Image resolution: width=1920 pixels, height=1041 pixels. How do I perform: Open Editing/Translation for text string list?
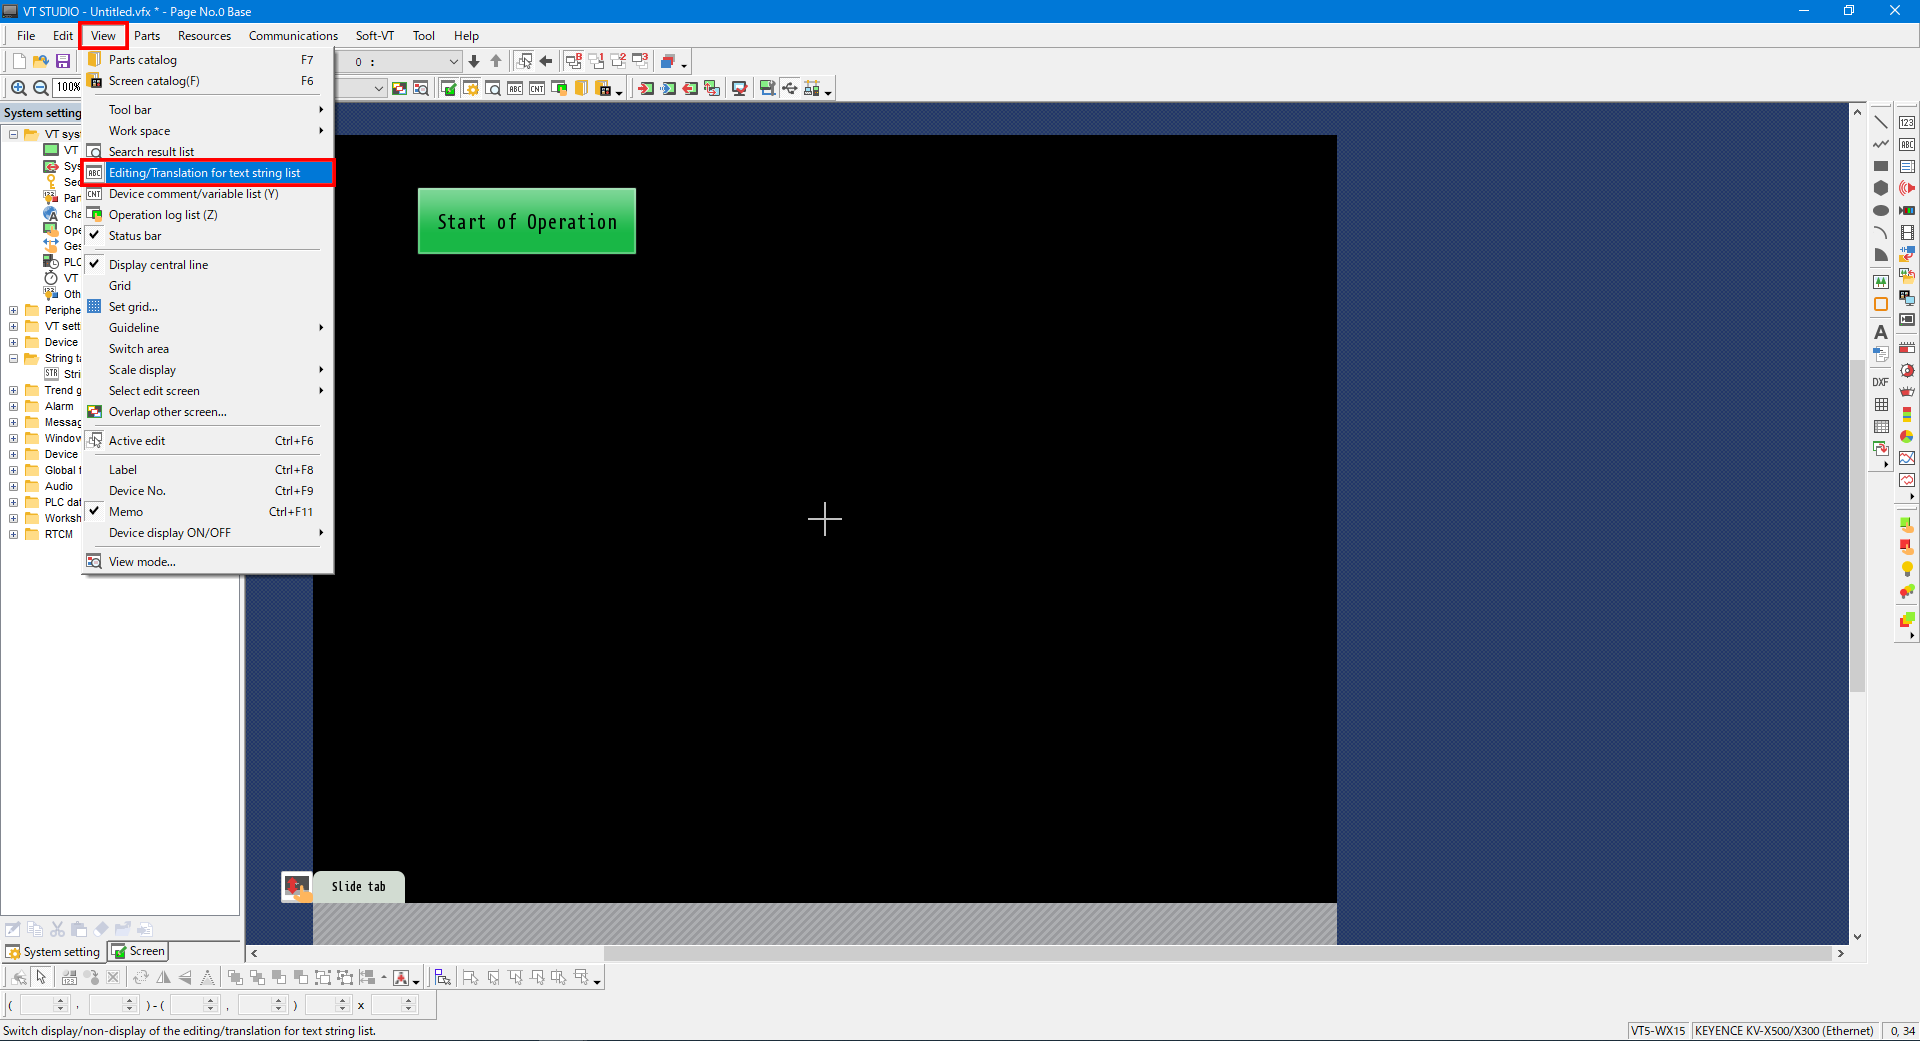tap(204, 173)
